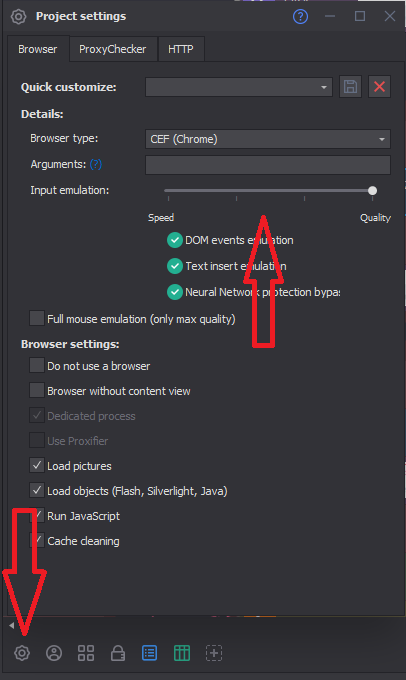Open Arguments help (?) link

(x=96, y=164)
